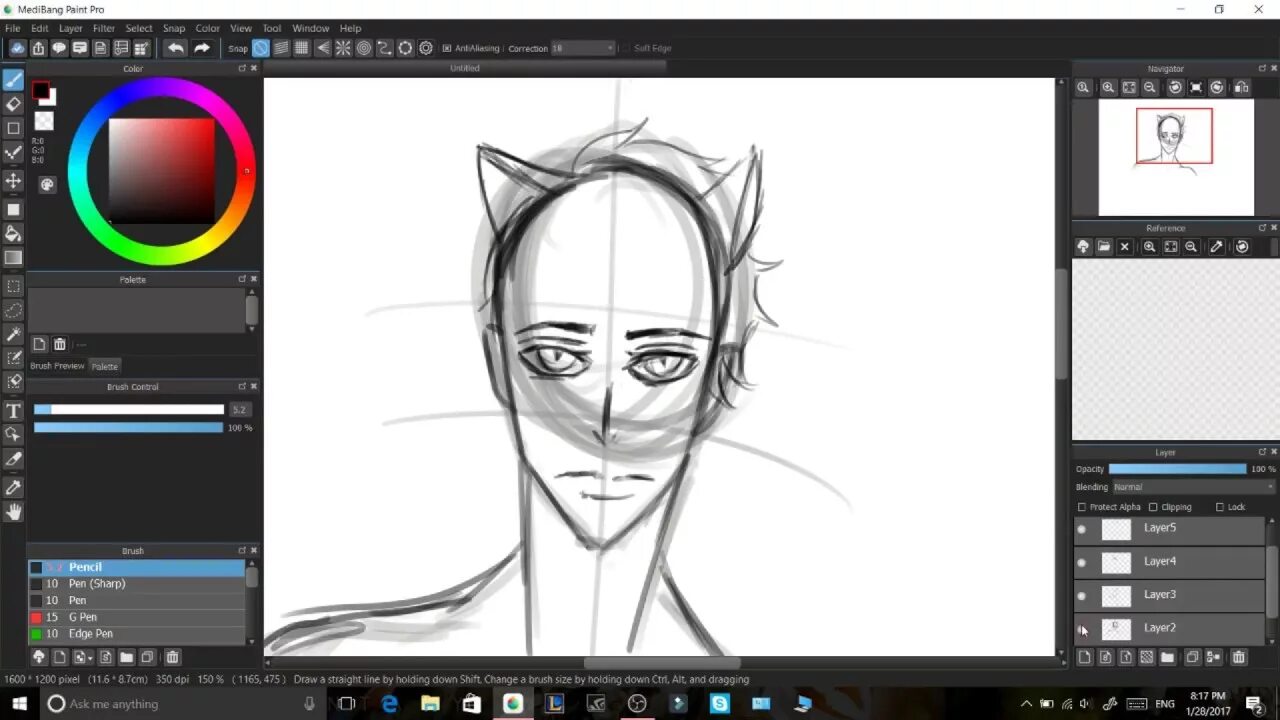Open the color palette settings icon
Screen dimensions: 1280x720
[47, 184]
